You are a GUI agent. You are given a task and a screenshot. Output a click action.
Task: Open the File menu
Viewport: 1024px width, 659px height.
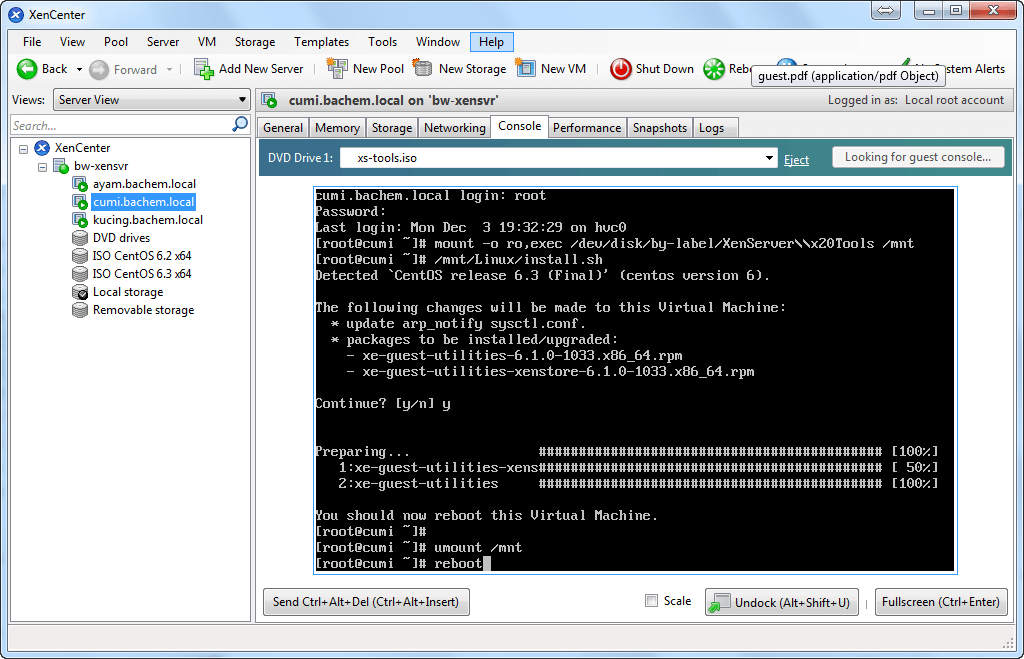pos(32,42)
